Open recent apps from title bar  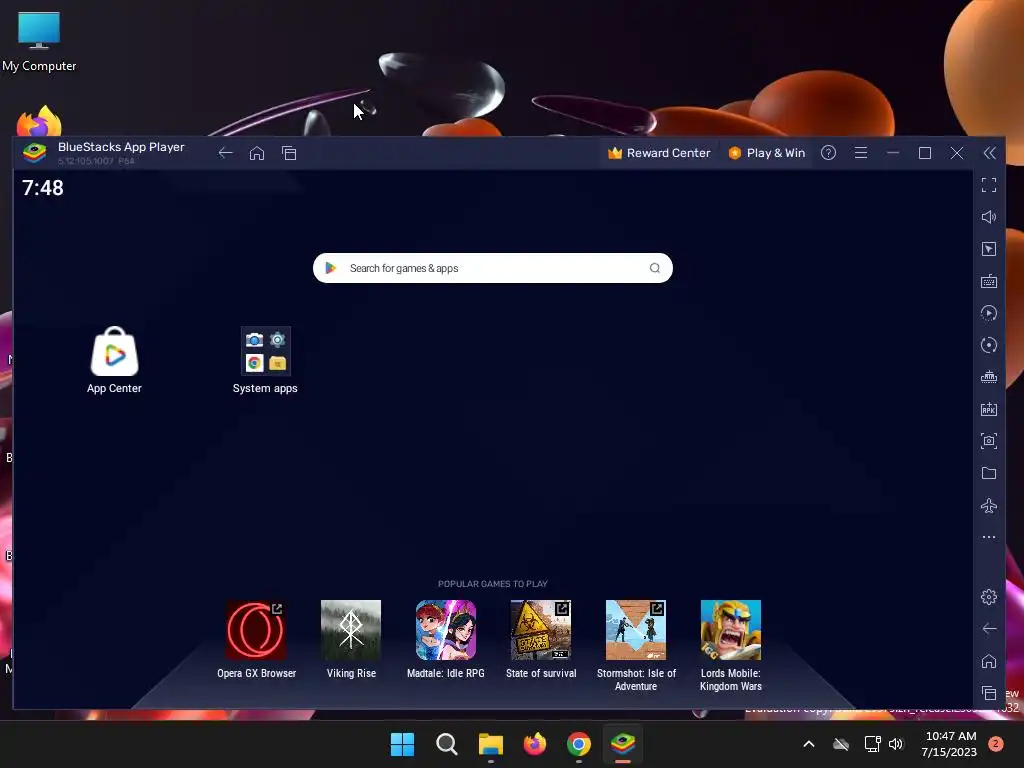(x=289, y=153)
